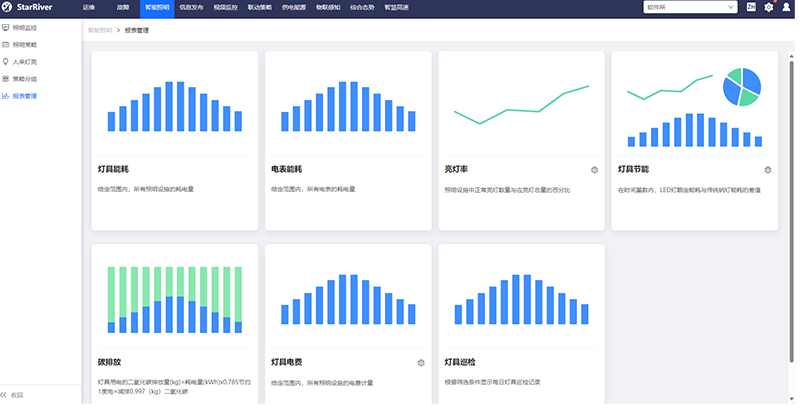Viewport: 800px width, 409px height.
Task: Open 照明策略 in the sidebar
Action: point(24,45)
